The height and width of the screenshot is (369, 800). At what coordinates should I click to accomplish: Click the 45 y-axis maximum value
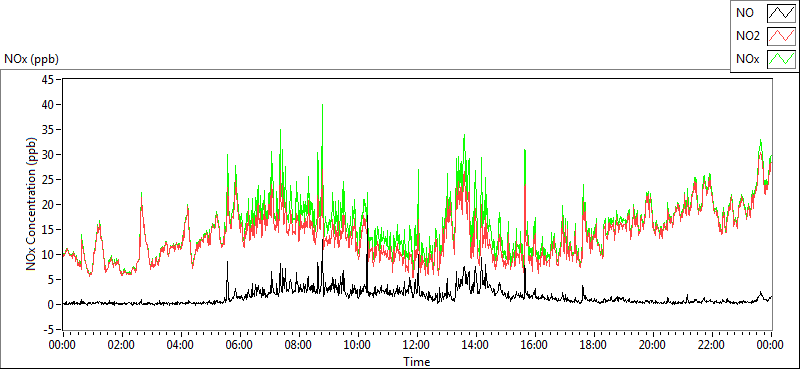tap(48, 80)
